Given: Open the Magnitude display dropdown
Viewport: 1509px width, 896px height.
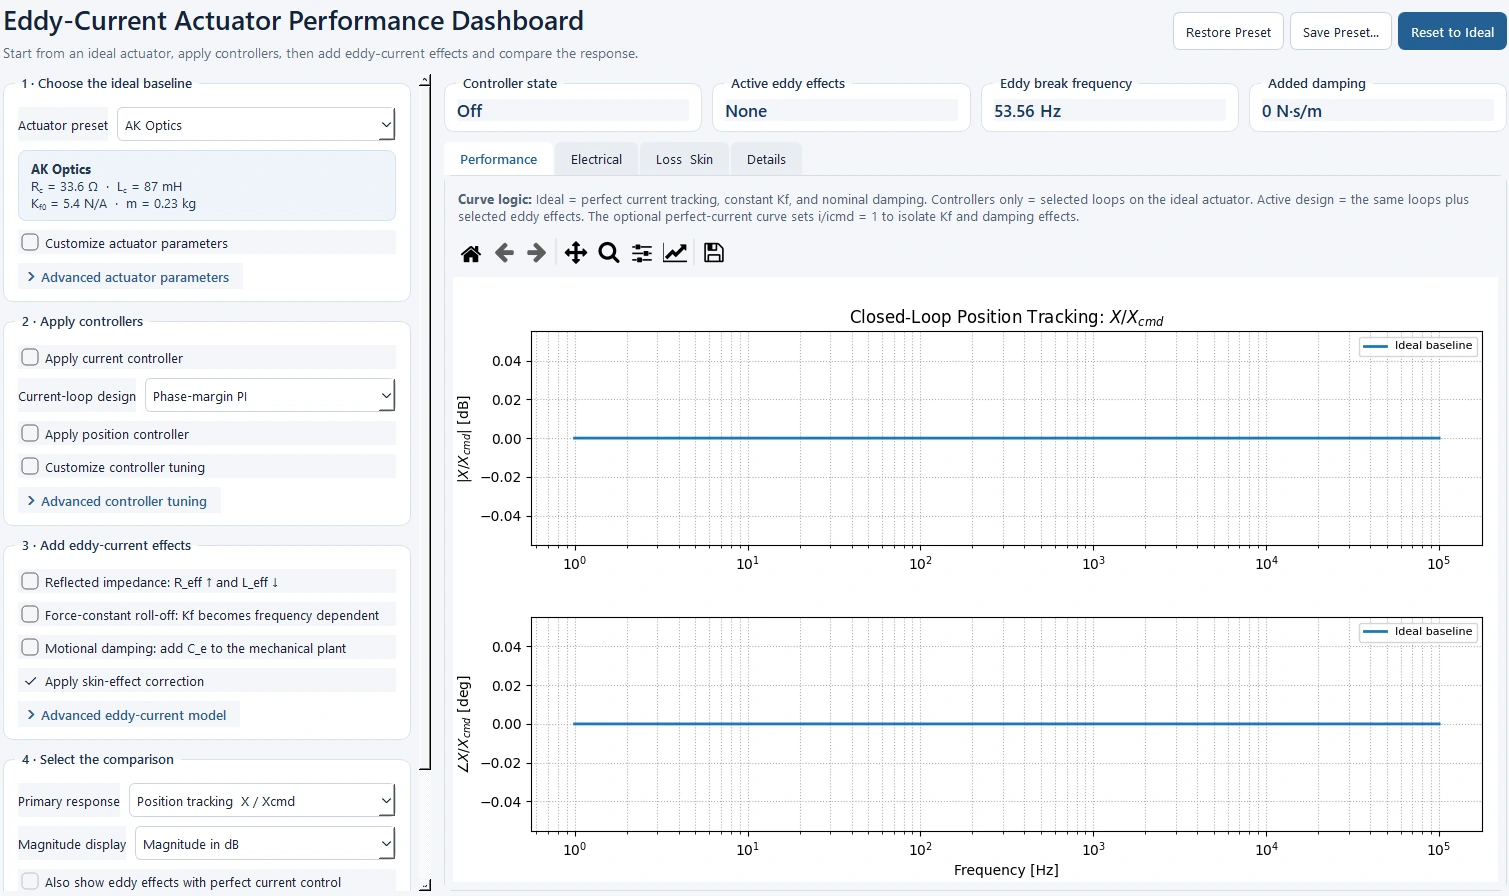Looking at the screenshot, I should (x=265, y=844).
